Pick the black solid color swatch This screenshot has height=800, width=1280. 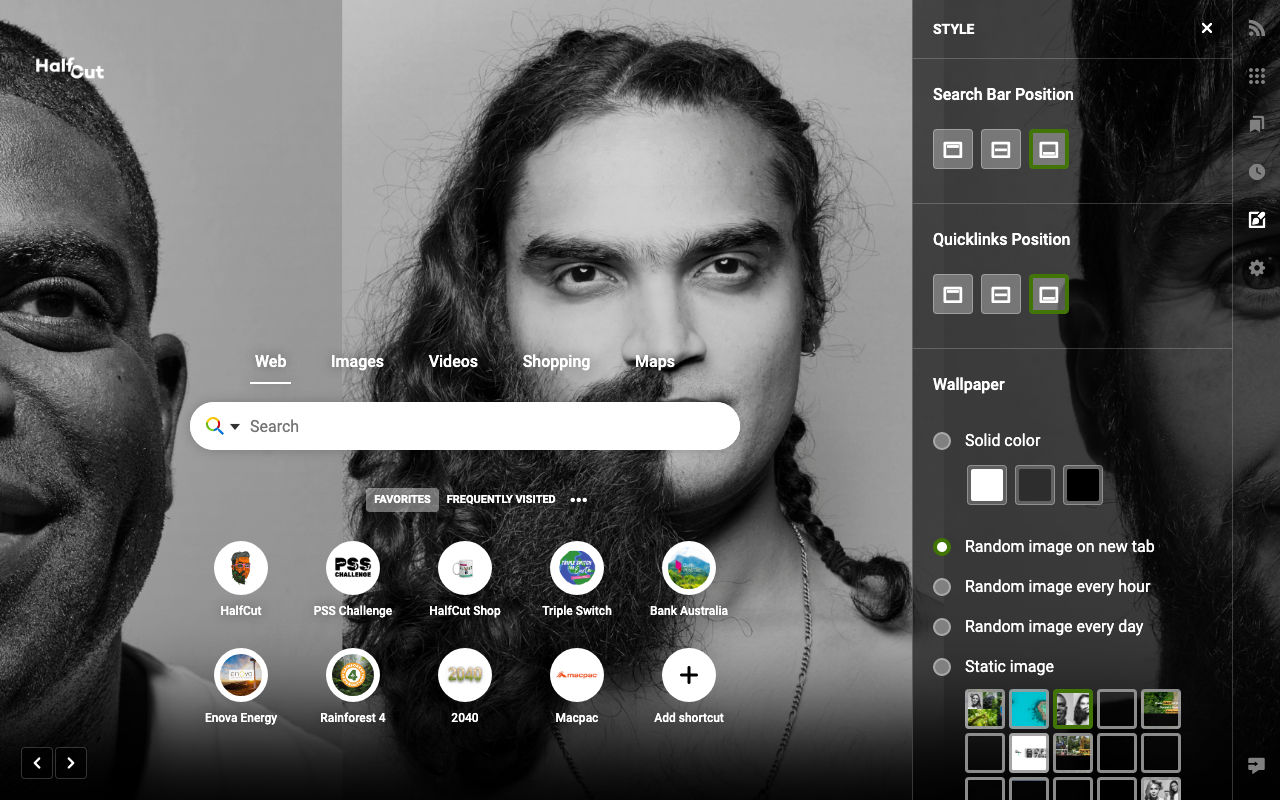[1083, 485]
